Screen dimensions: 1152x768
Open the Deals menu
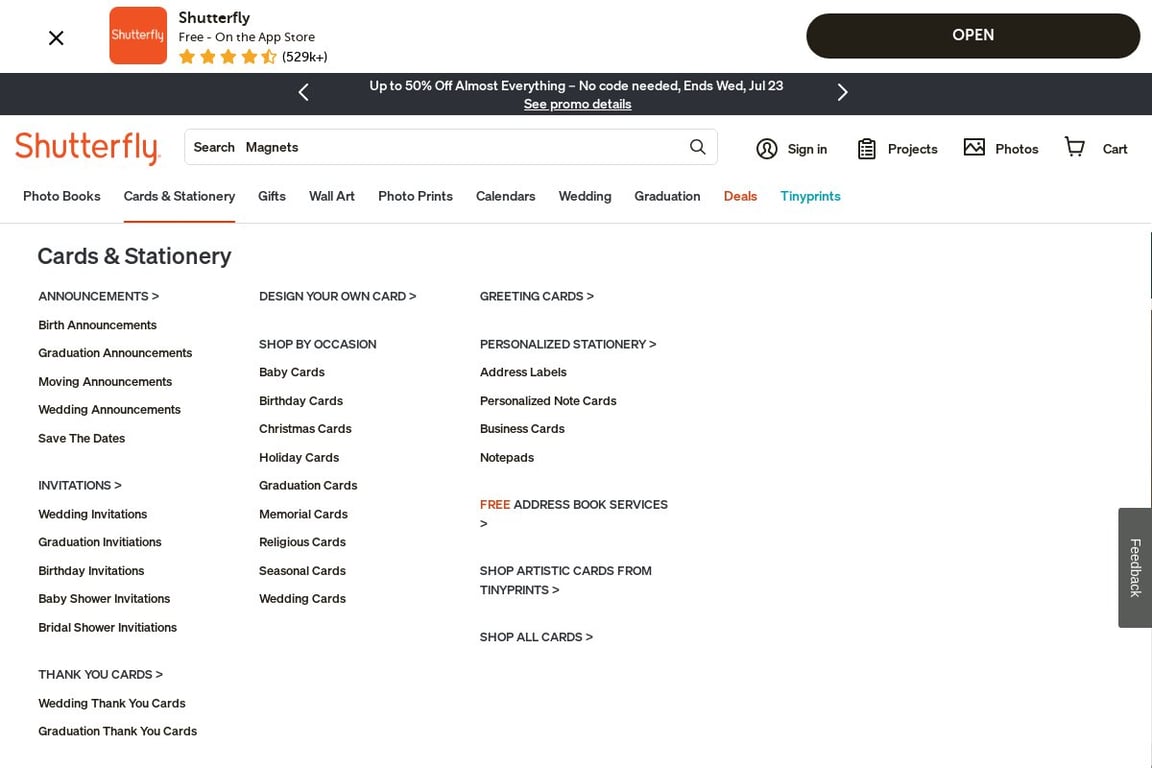(740, 196)
